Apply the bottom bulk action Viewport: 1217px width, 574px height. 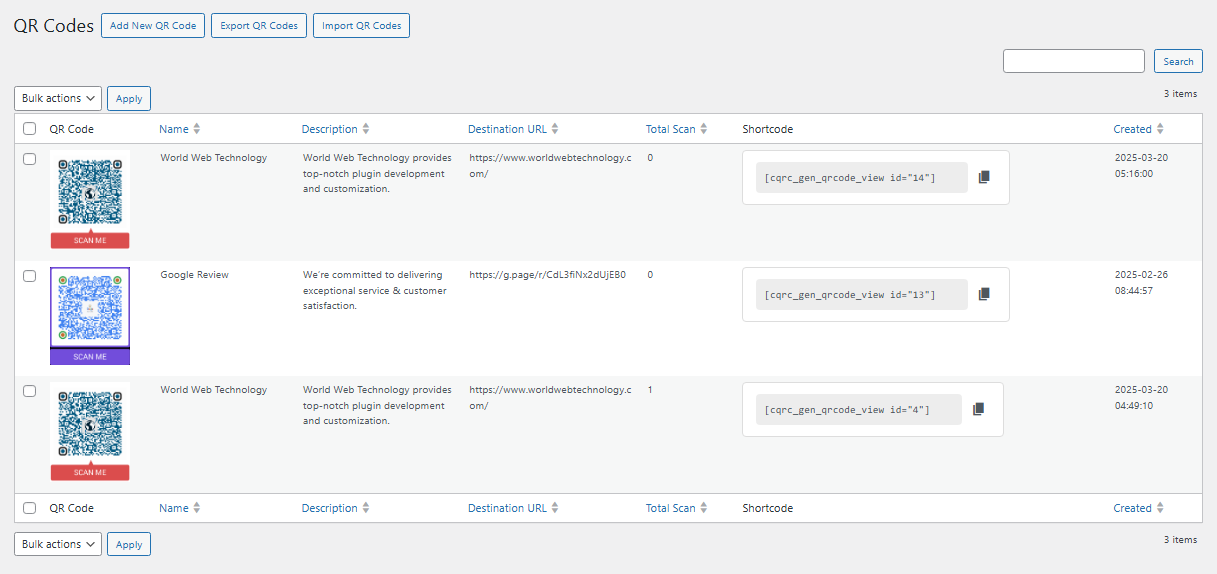tap(129, 544)
